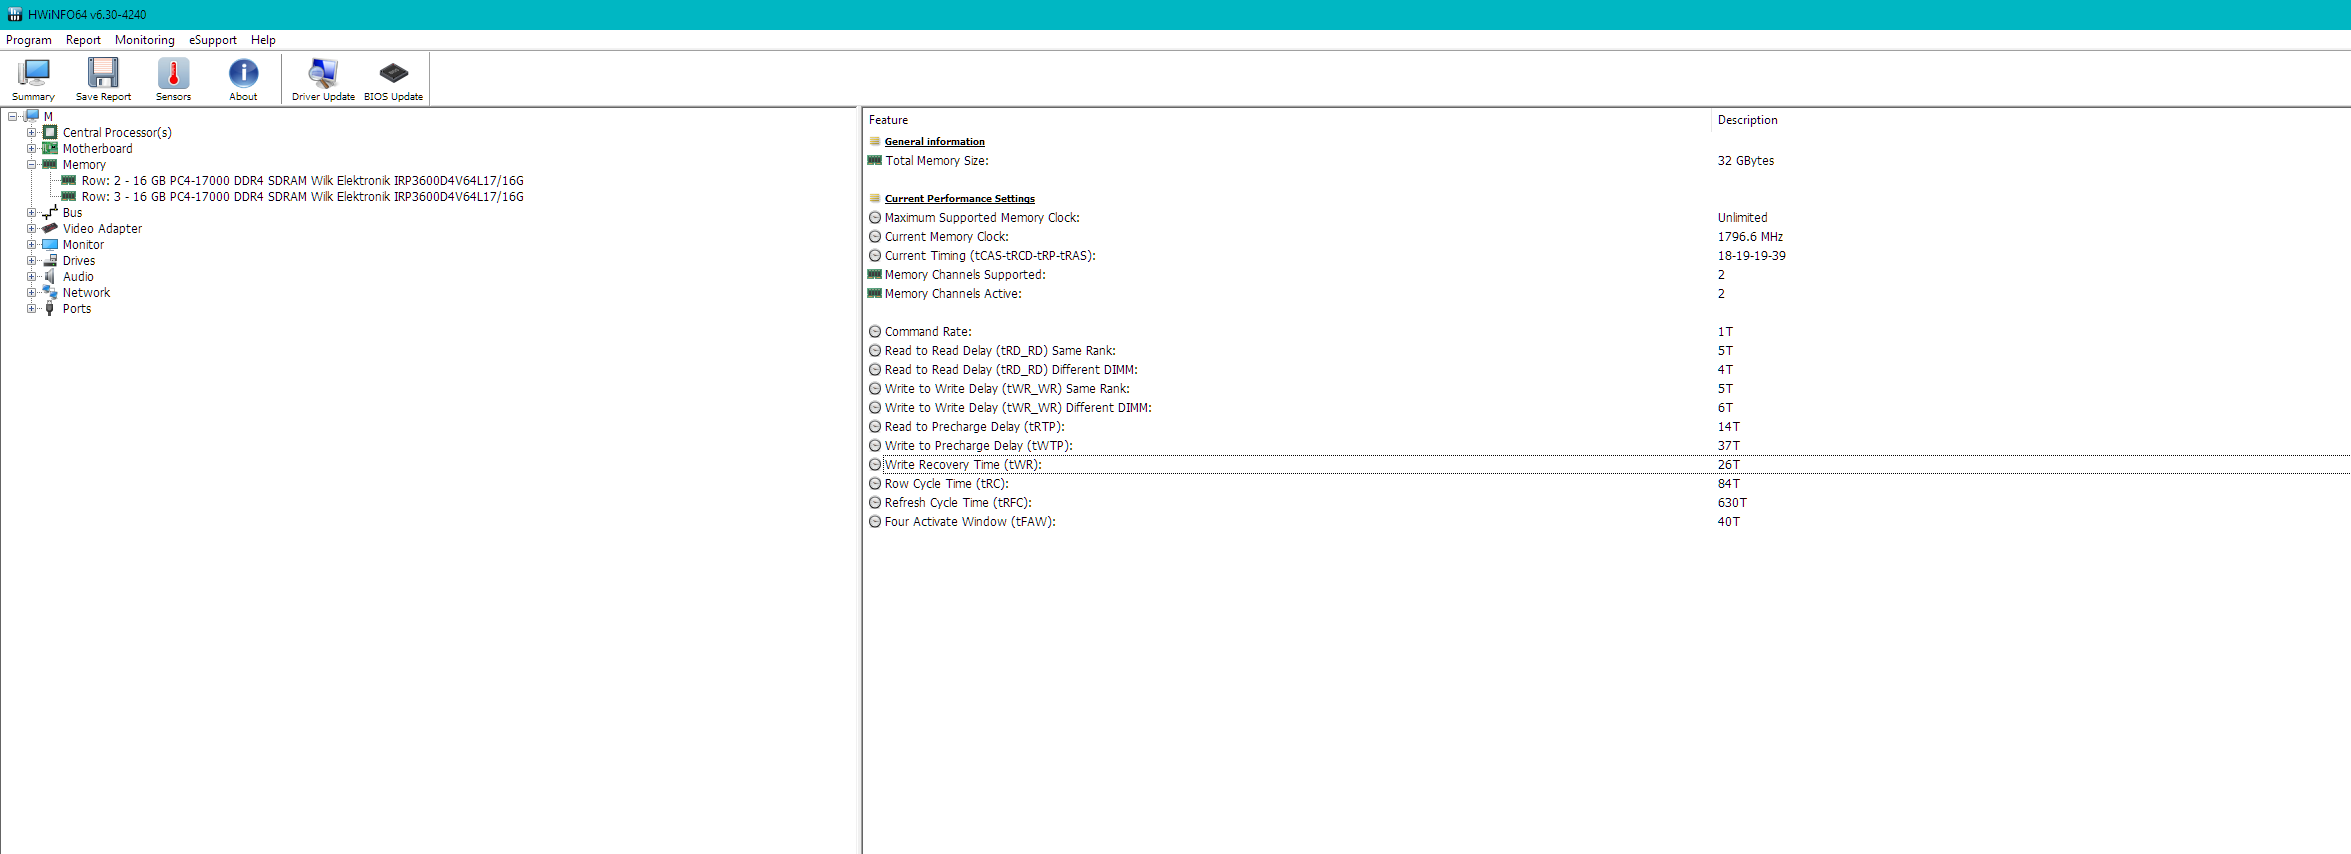
Task: Expand the Bus tree node
Action: [x=32, y=212]
